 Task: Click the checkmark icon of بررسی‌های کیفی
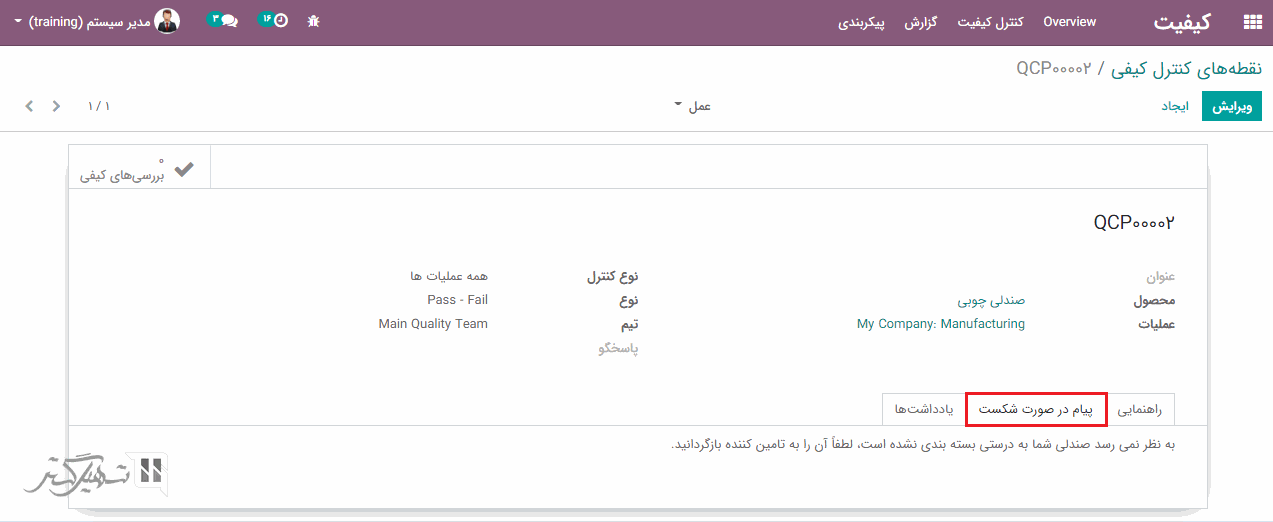(x=184, y=169)
